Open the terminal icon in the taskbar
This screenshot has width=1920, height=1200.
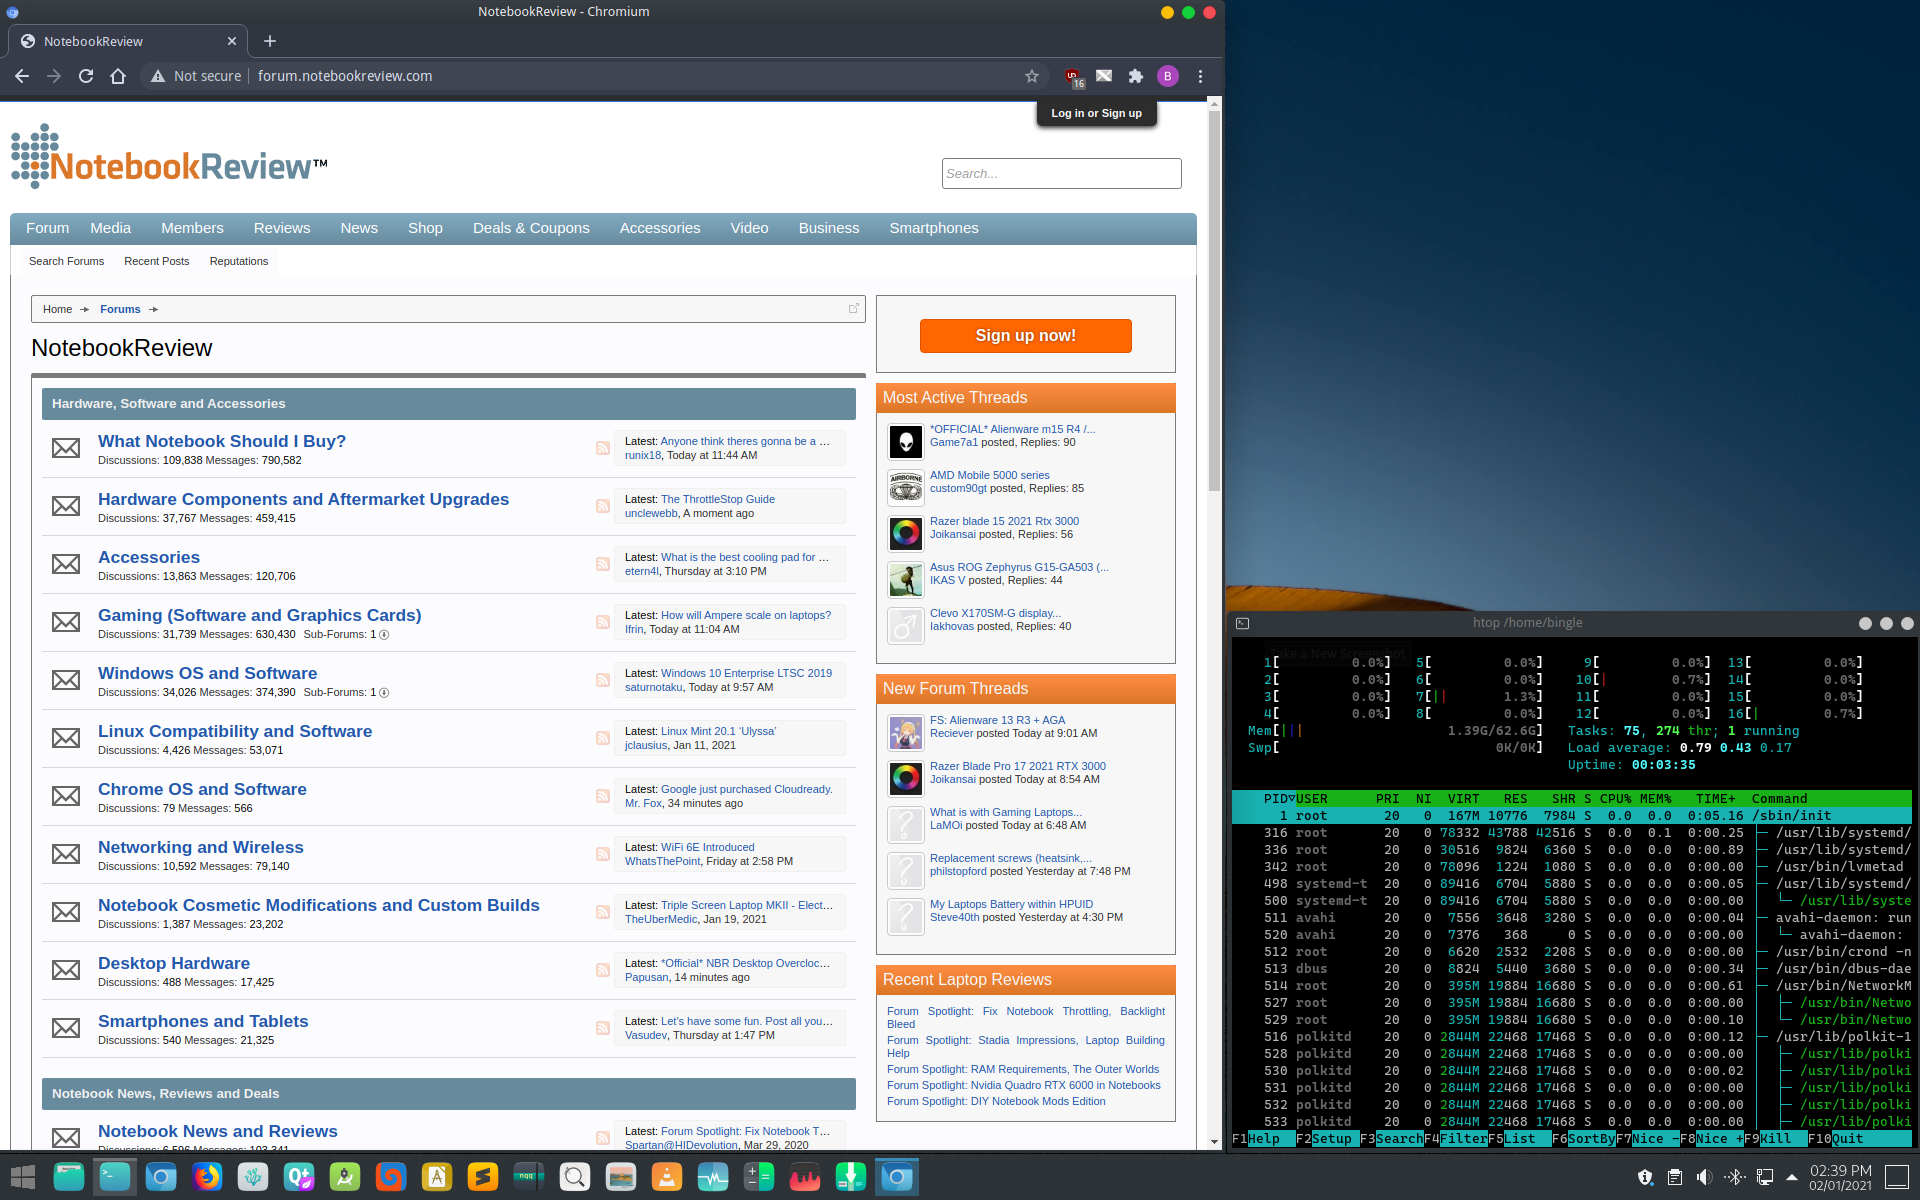coord(115,1177)
